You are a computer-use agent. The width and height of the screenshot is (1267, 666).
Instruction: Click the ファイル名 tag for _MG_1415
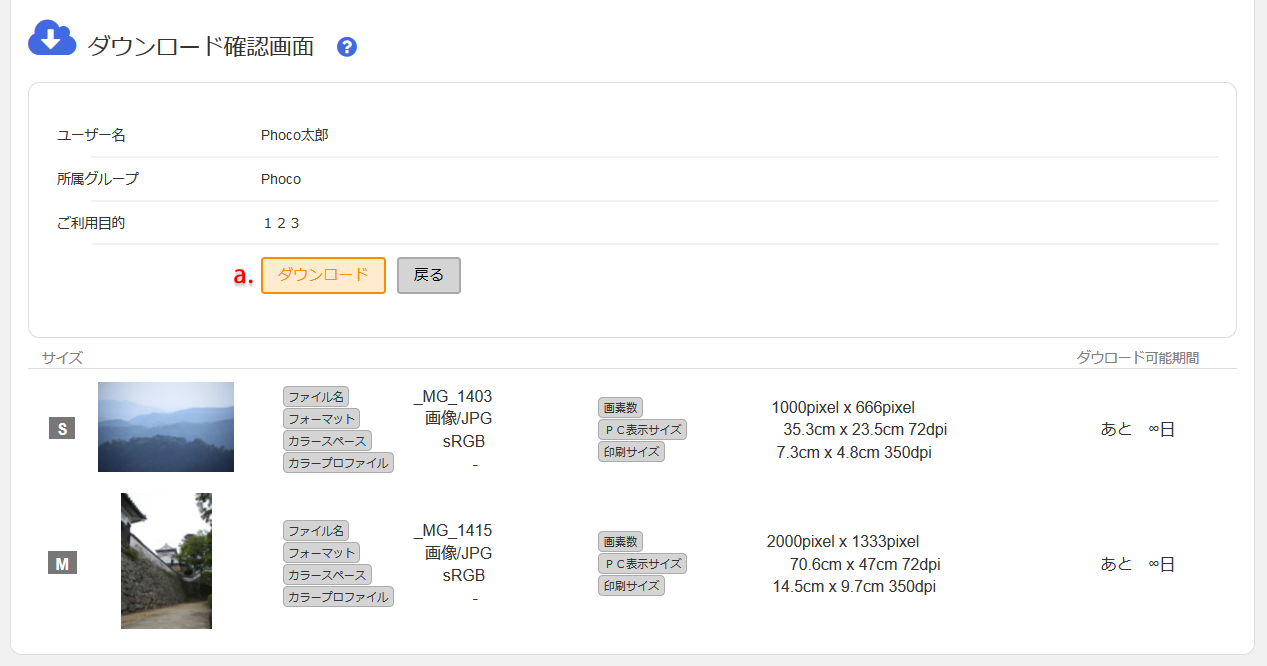(316, 531)
